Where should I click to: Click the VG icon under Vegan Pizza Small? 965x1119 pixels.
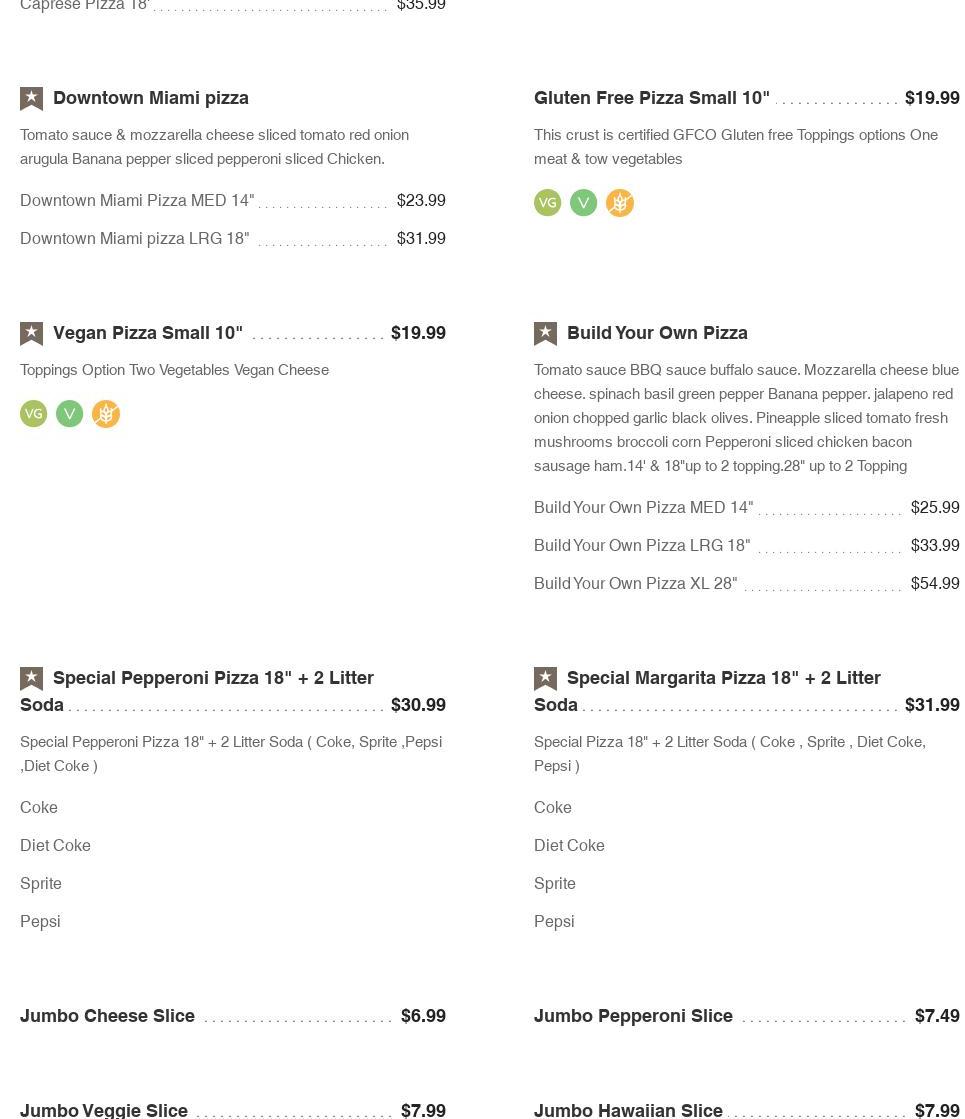pyautogui.click(x=34, y=414)
